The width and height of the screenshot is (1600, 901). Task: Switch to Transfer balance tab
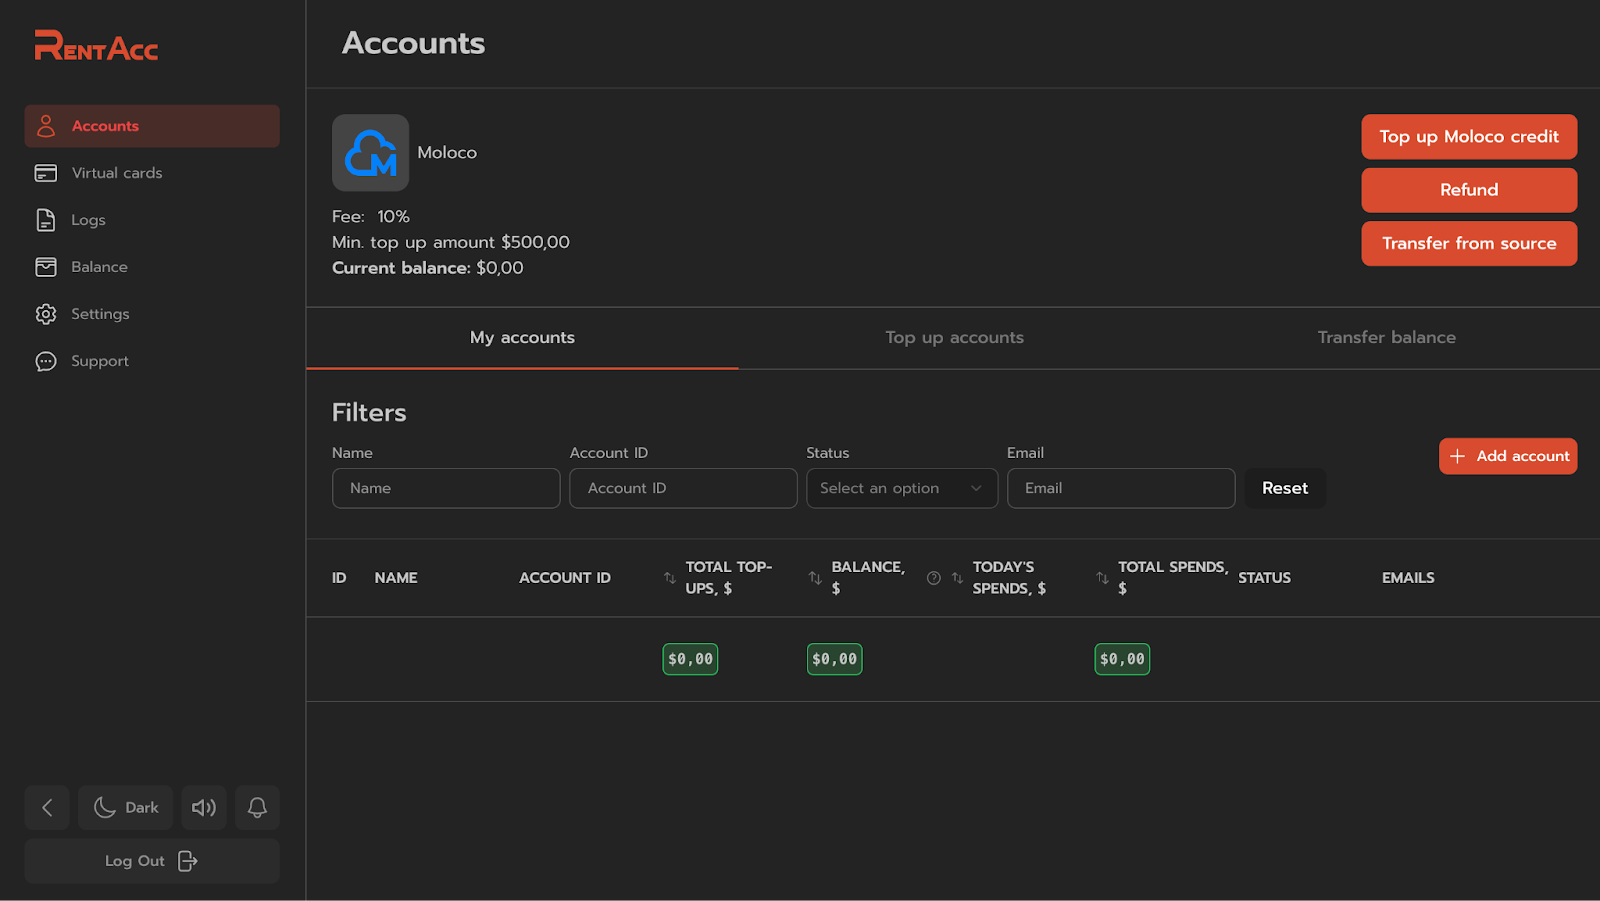pos(1386,338)
